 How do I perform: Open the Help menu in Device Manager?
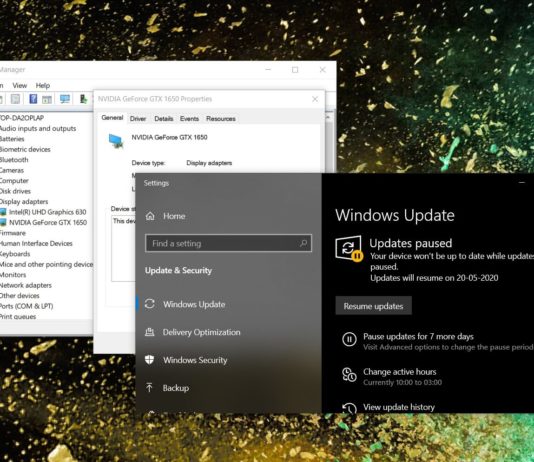(43, 85)
